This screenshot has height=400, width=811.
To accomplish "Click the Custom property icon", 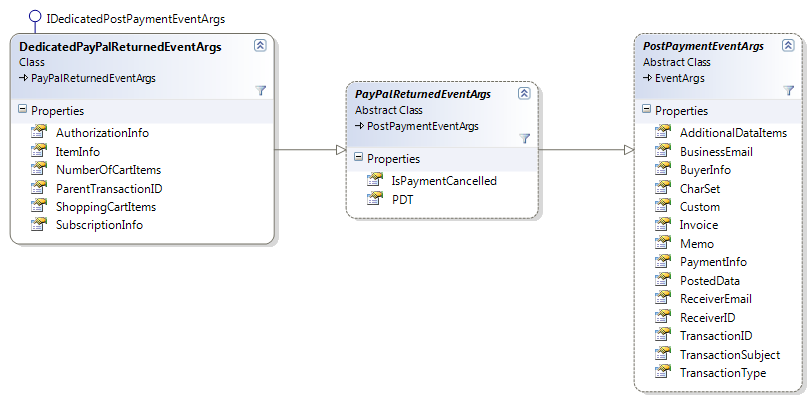I will 663,206.
